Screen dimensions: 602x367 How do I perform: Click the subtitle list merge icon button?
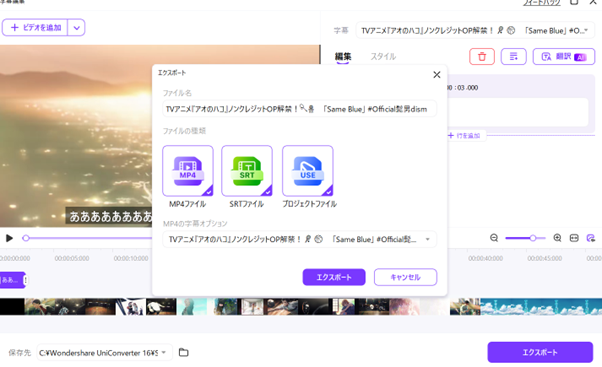[513, 57]
